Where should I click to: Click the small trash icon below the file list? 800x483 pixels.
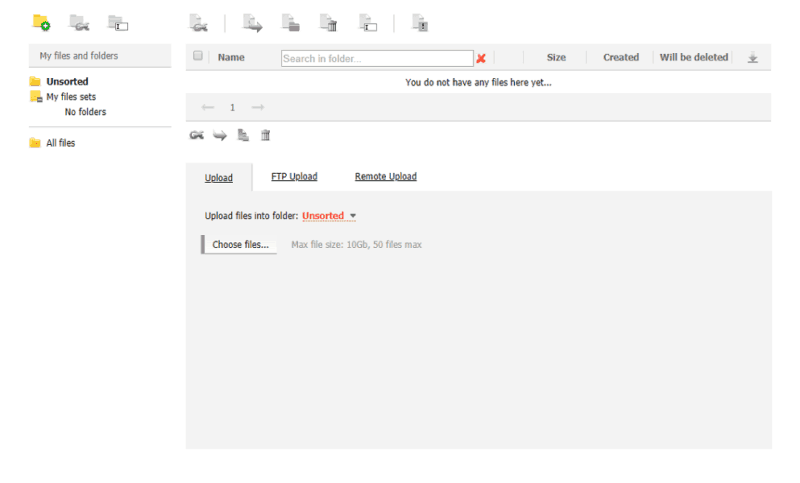[265, 135]
